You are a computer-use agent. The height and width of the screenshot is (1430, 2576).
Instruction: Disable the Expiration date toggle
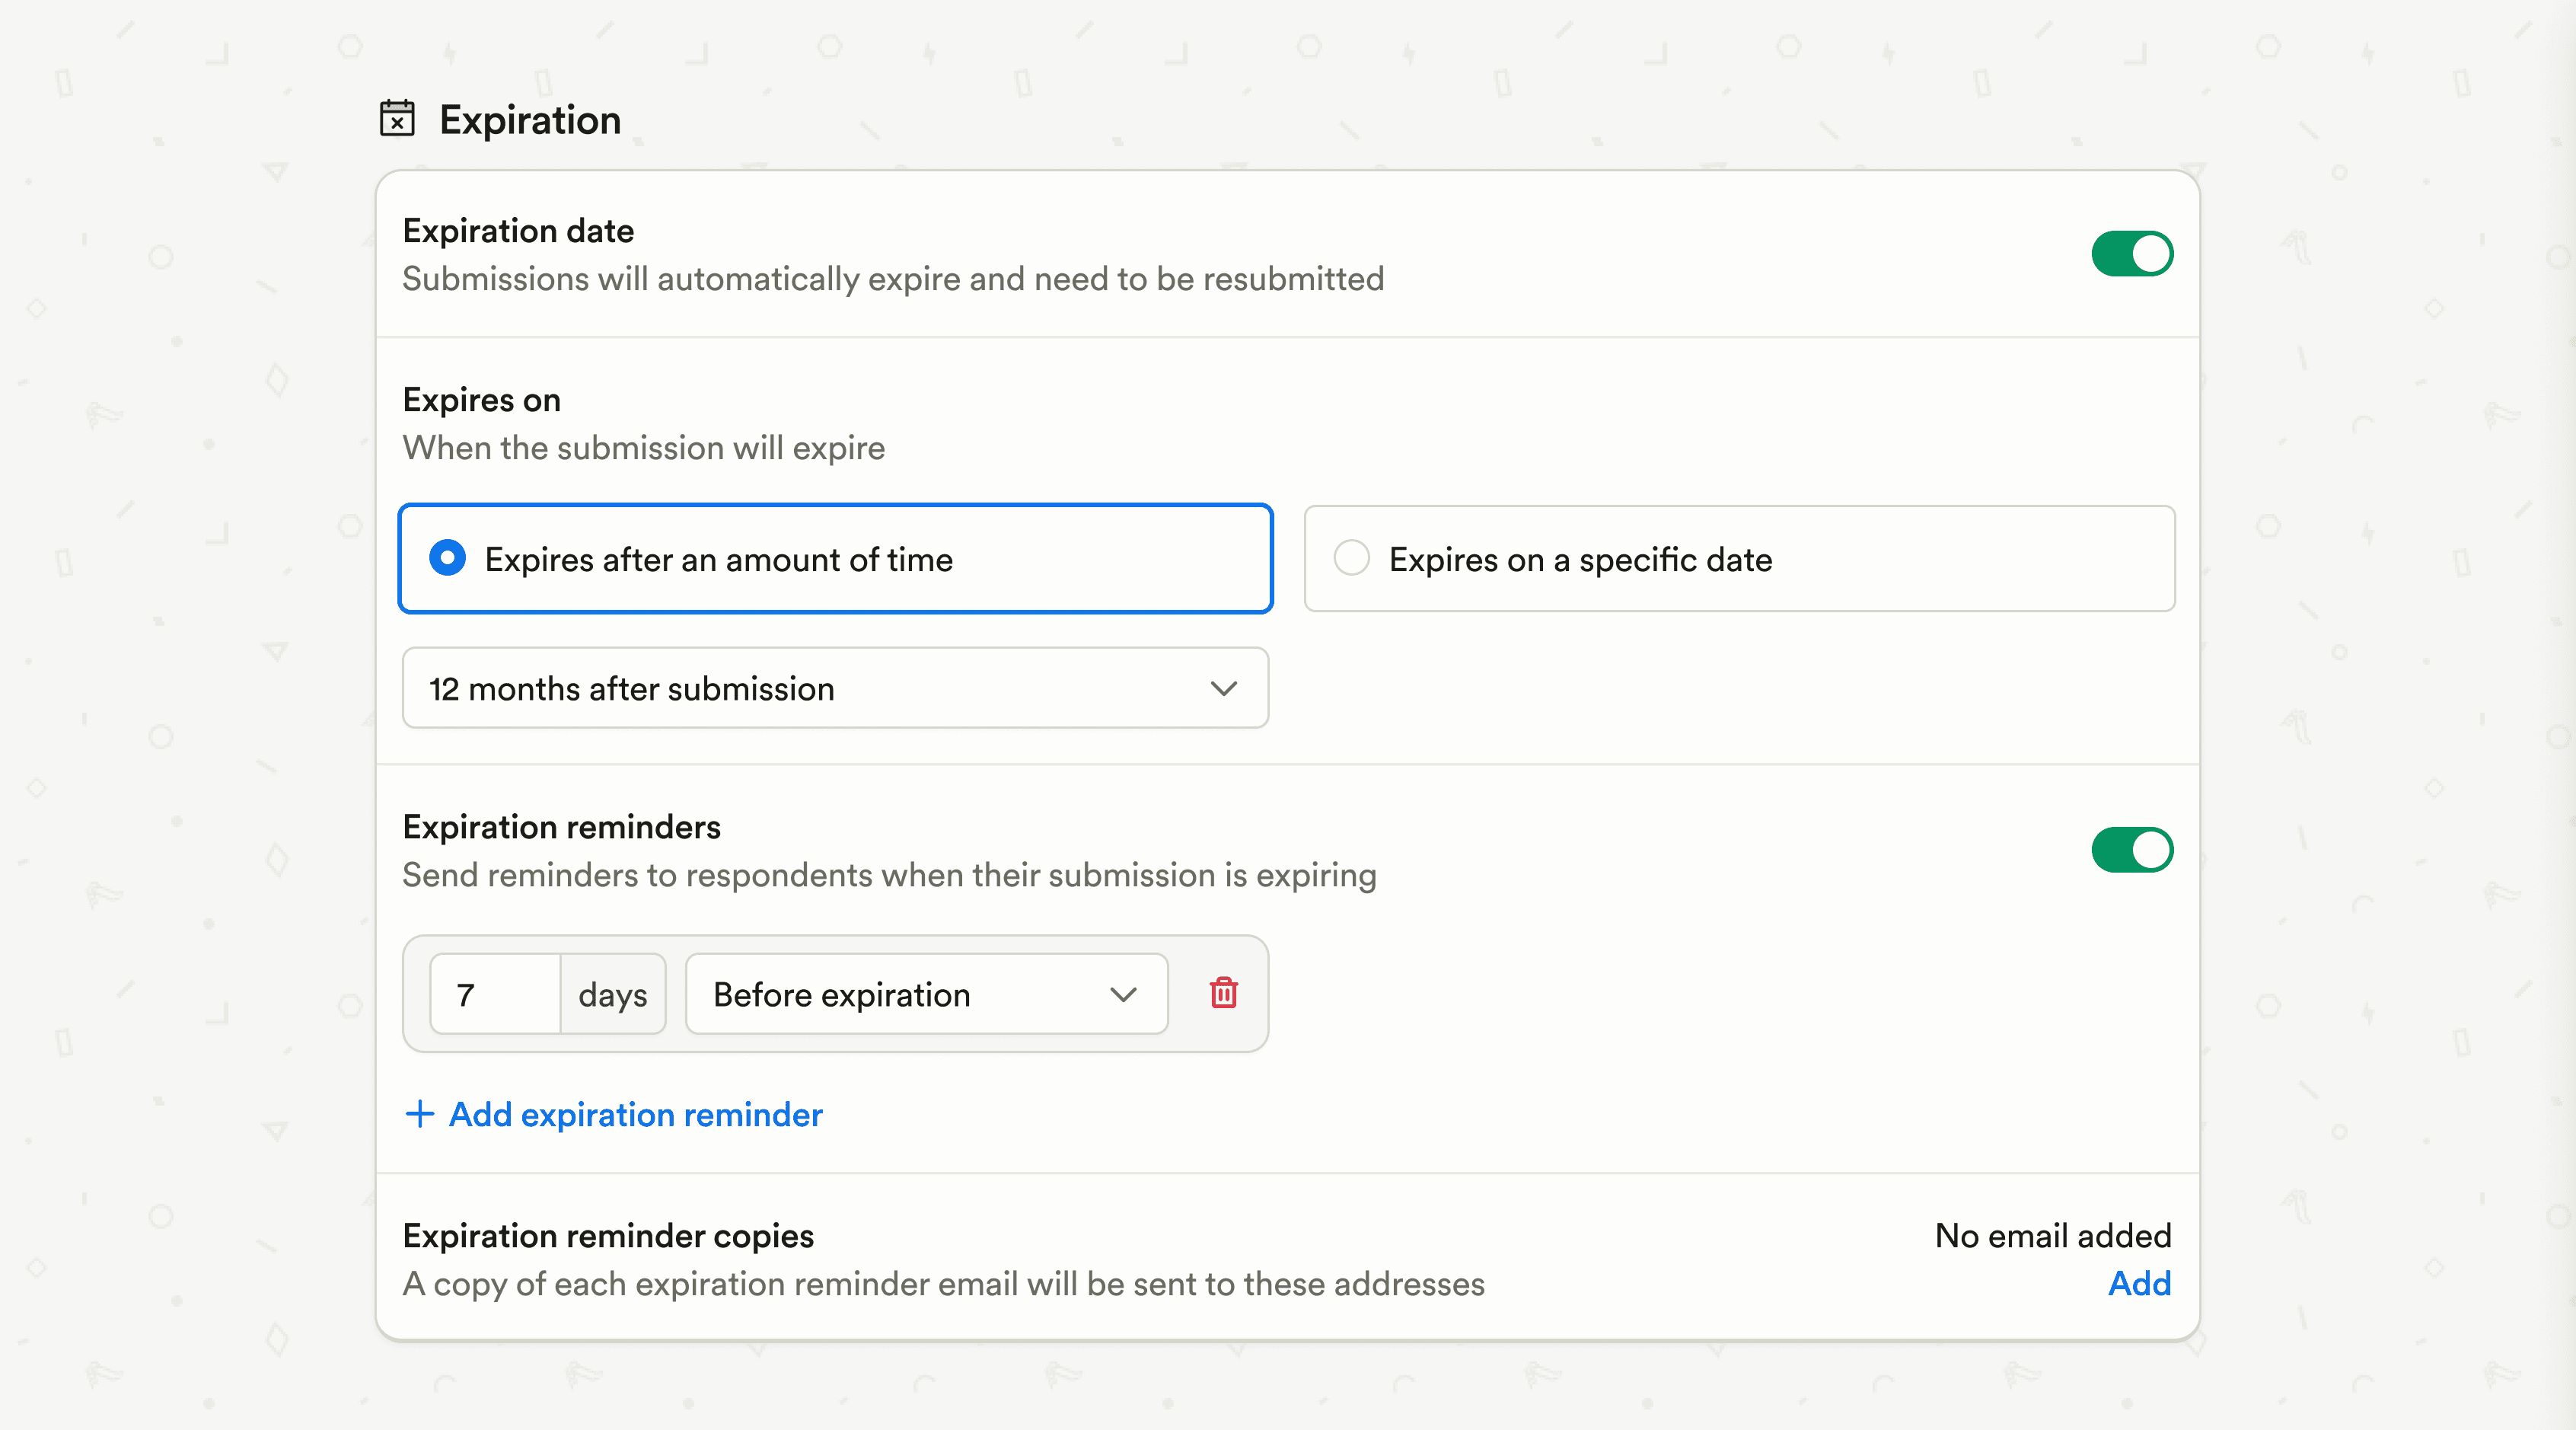coord(2131,254)
